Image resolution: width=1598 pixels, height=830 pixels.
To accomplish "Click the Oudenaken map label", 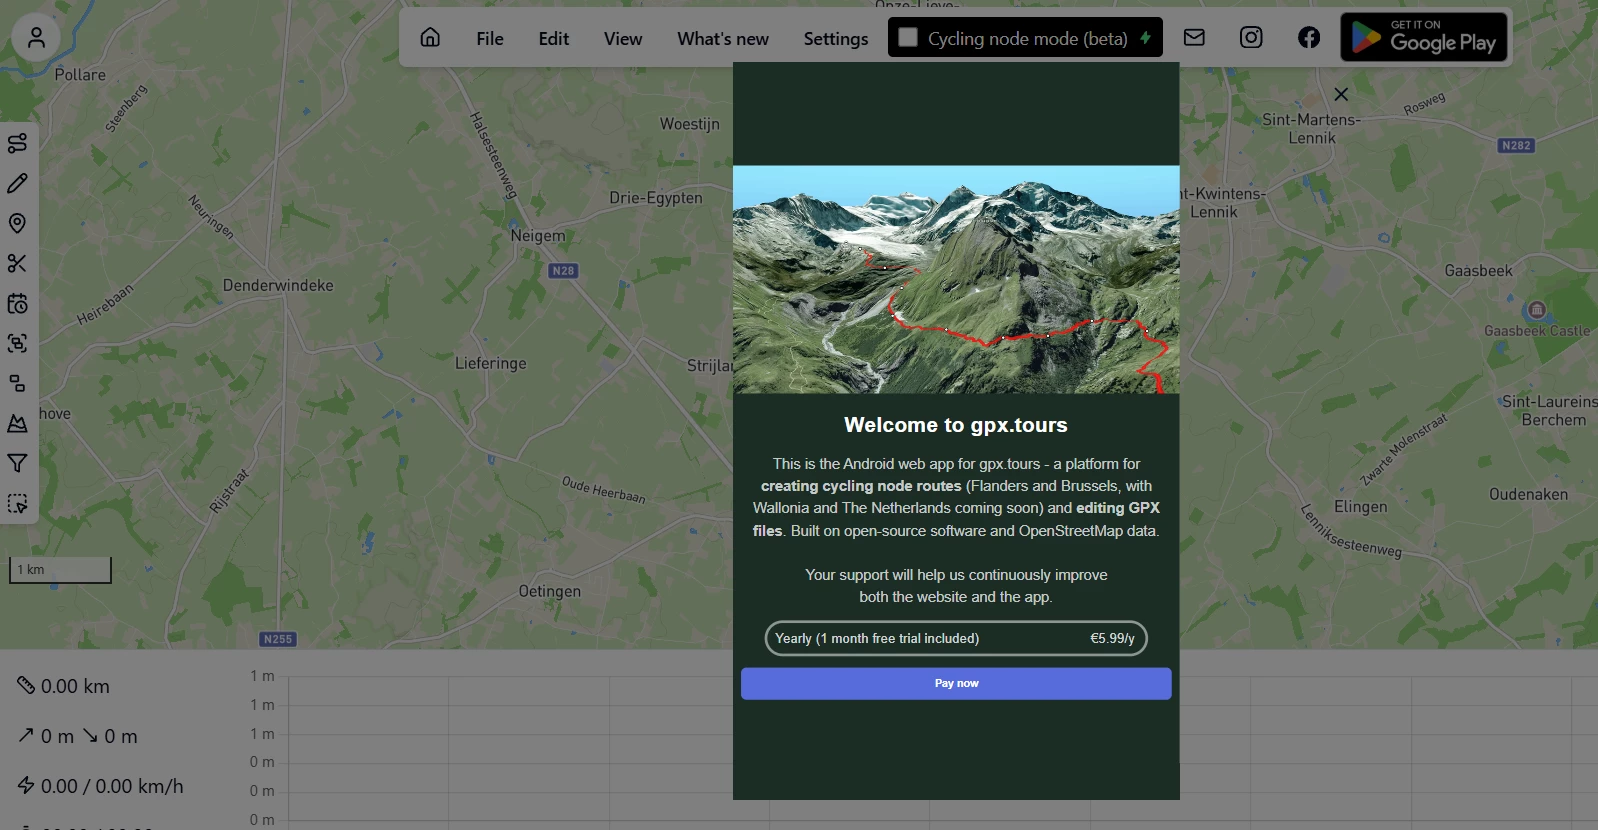I will (1528, 494).
